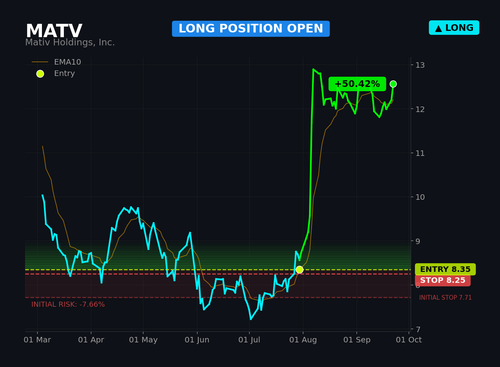Click the MATV ticker symbol
The width and height of the screenshot is (500, 367).
click(54, 31)
